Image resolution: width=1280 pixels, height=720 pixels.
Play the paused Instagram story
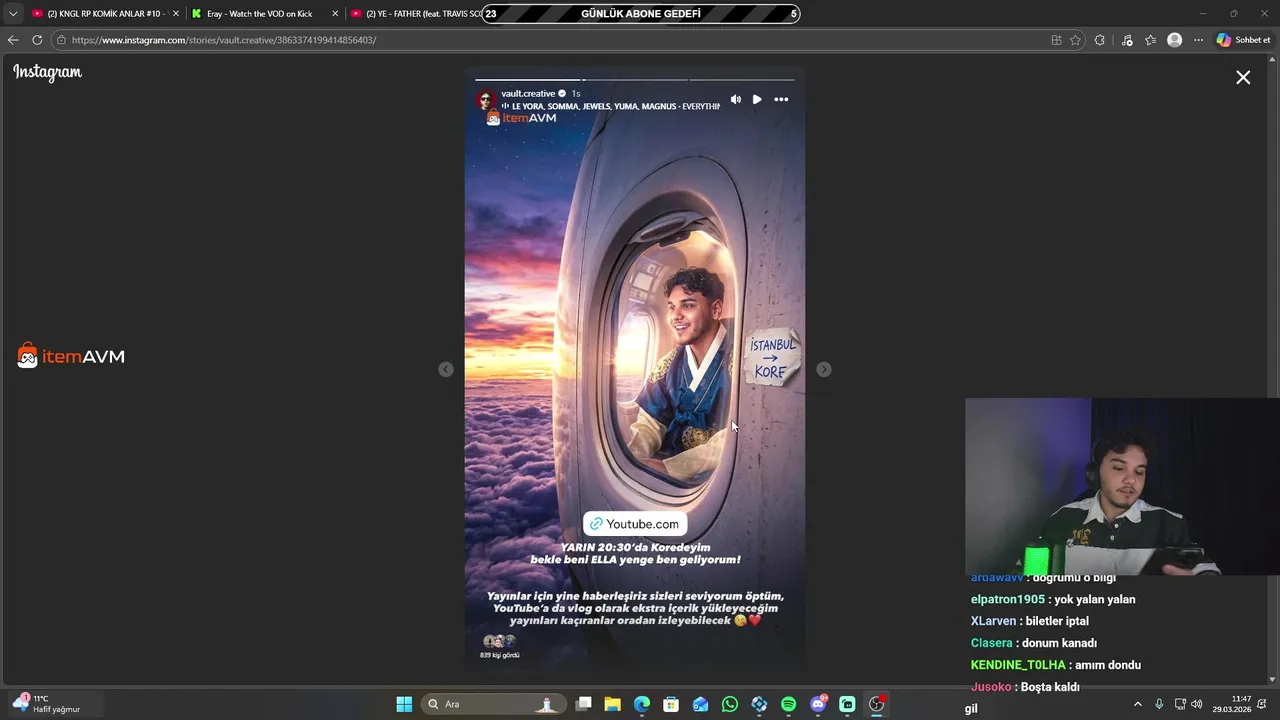pyautogui.click(x=757, y=99)
